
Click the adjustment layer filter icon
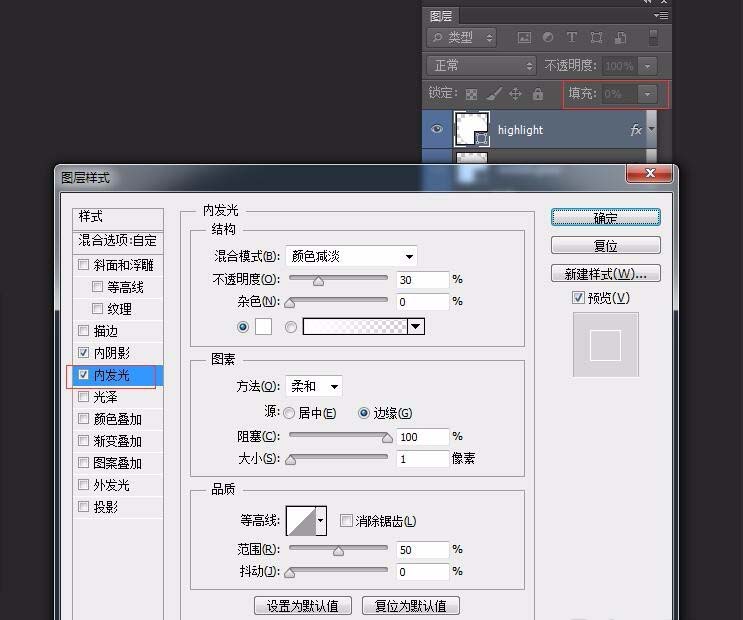tap(548, 38)
